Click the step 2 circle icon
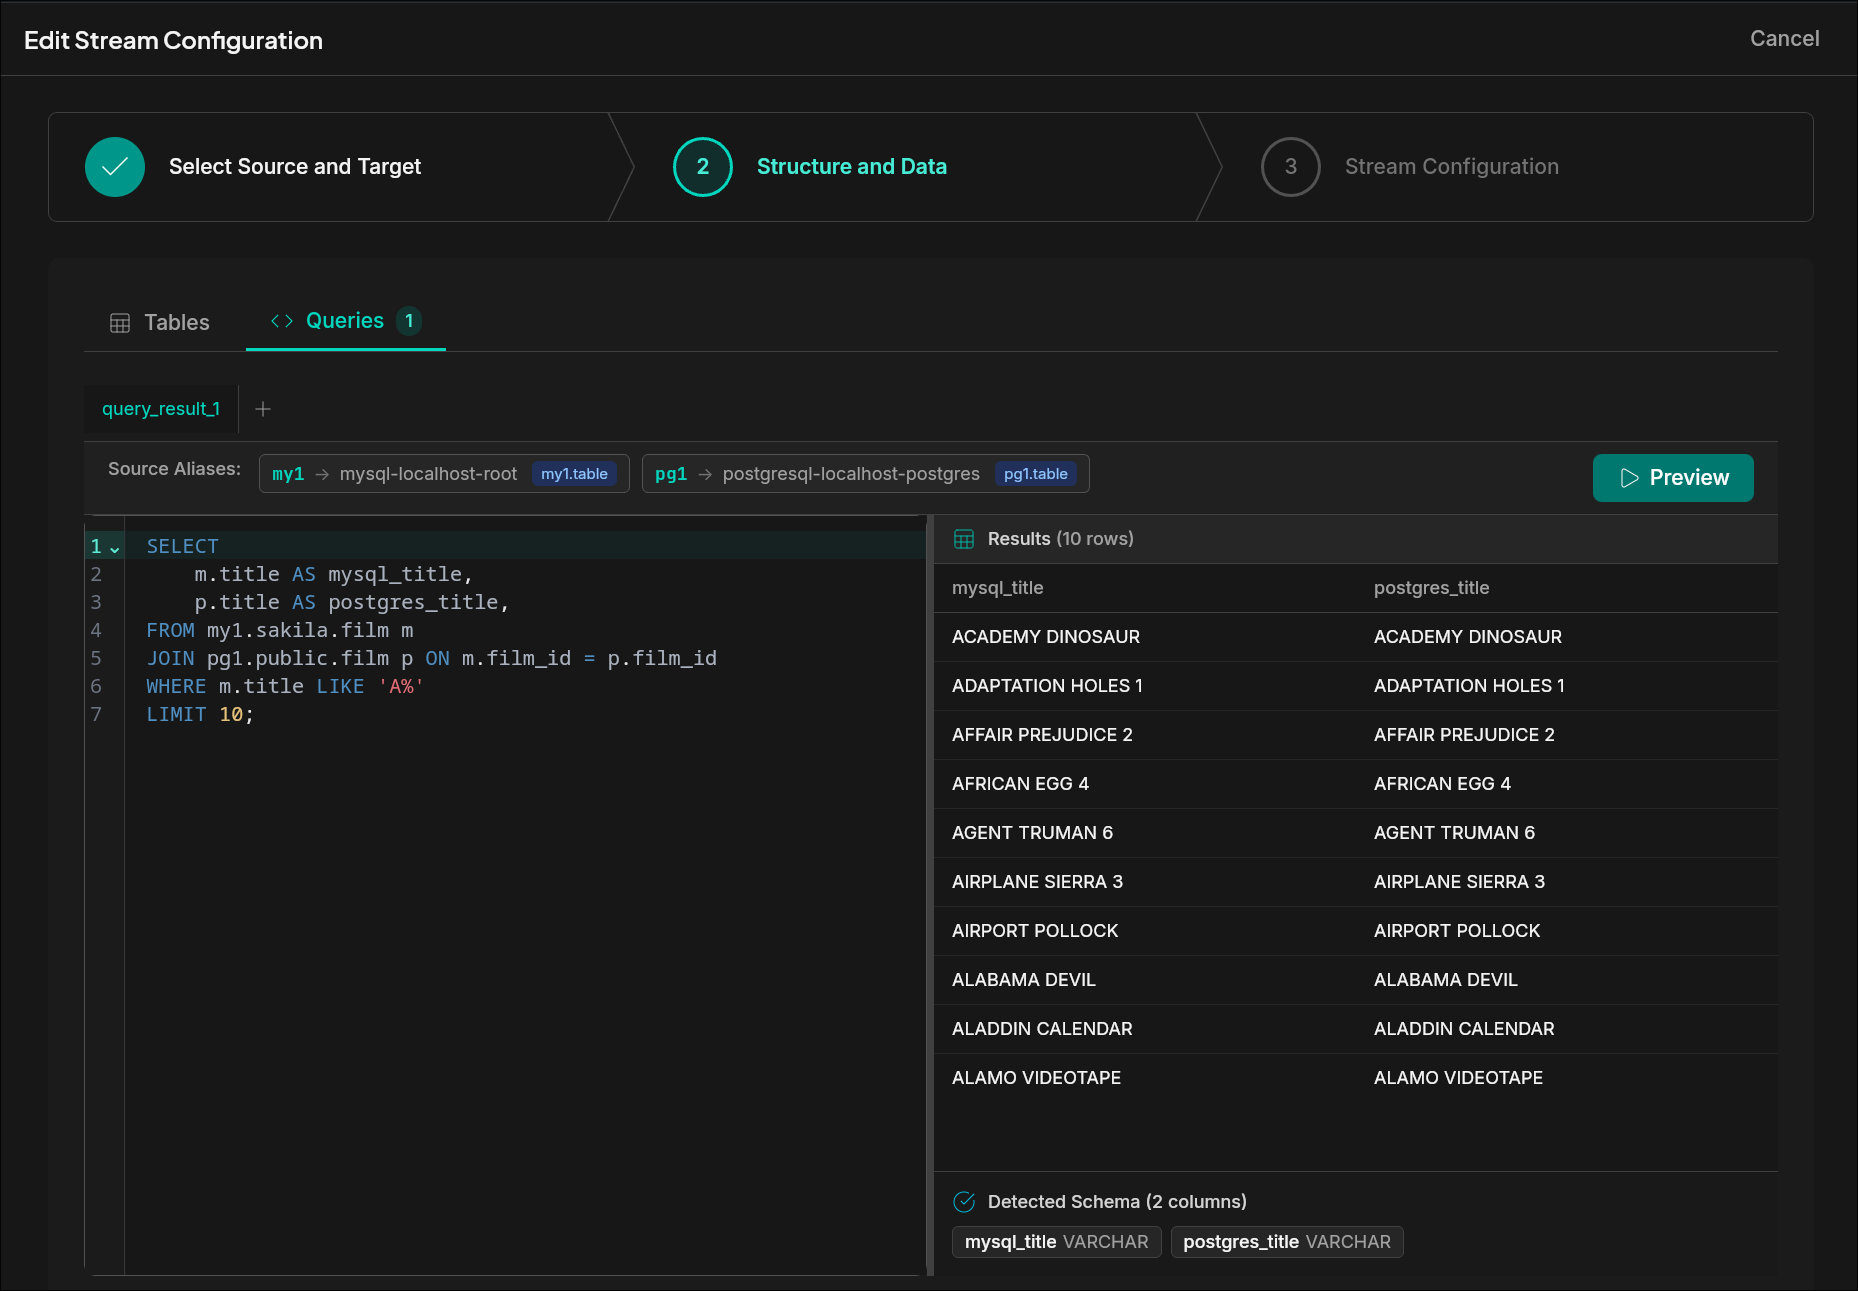The height and width of the screenshot is (1291, 1858). 702,167
